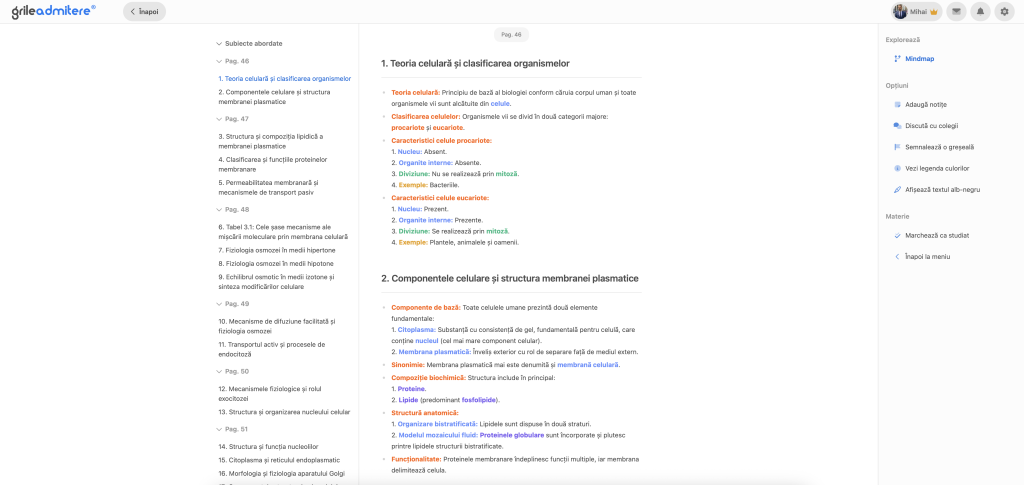The width and height of the screenshot is (1024, 485).
Task: Open the messages envelope icon
Action: tap(957, 12)
